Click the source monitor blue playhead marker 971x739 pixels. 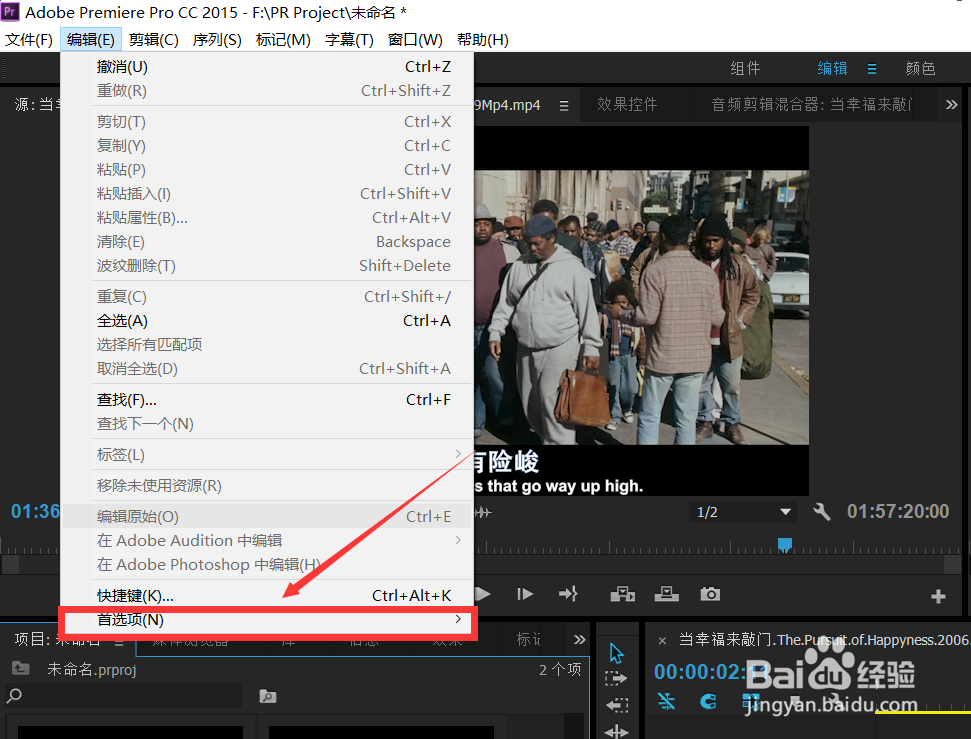coord(785,544)
